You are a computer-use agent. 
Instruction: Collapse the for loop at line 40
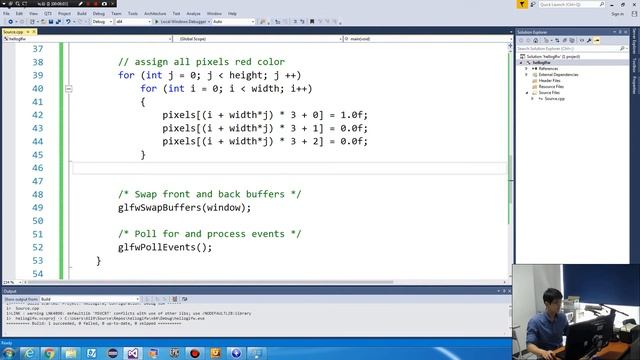(x=69, y=89)
